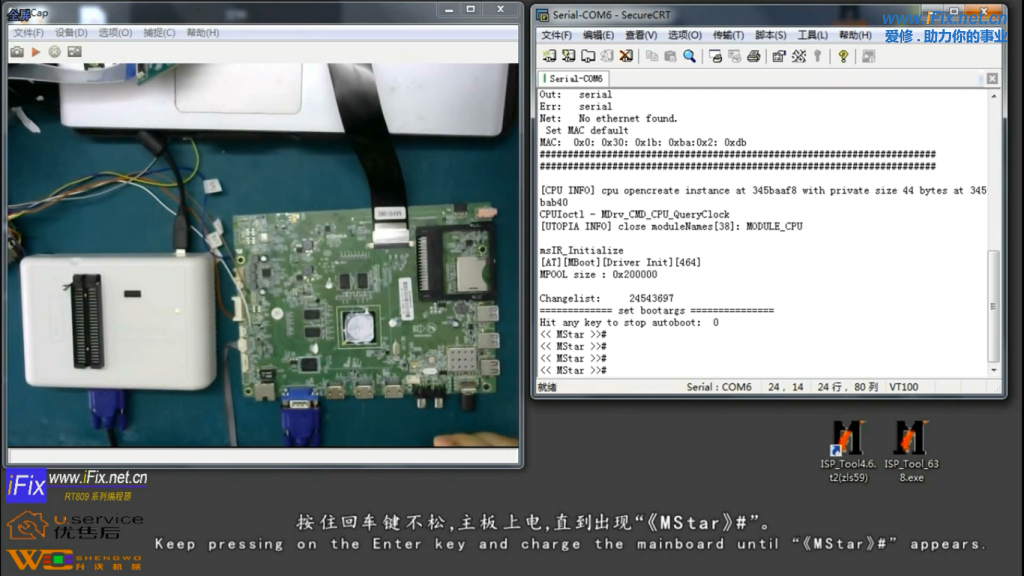Open Session Options from the toolbar icon
Screen dimensions: 1024x576
tap(779, 56)
